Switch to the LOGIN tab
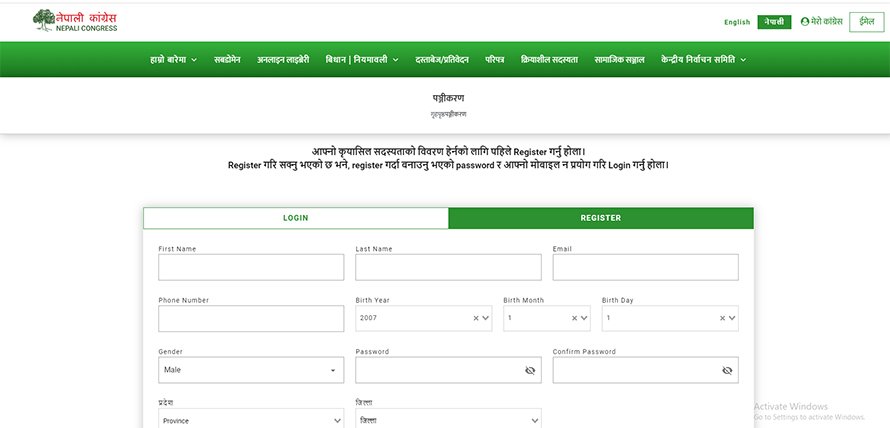The image size is (890, 428). (x=295, y=218)
